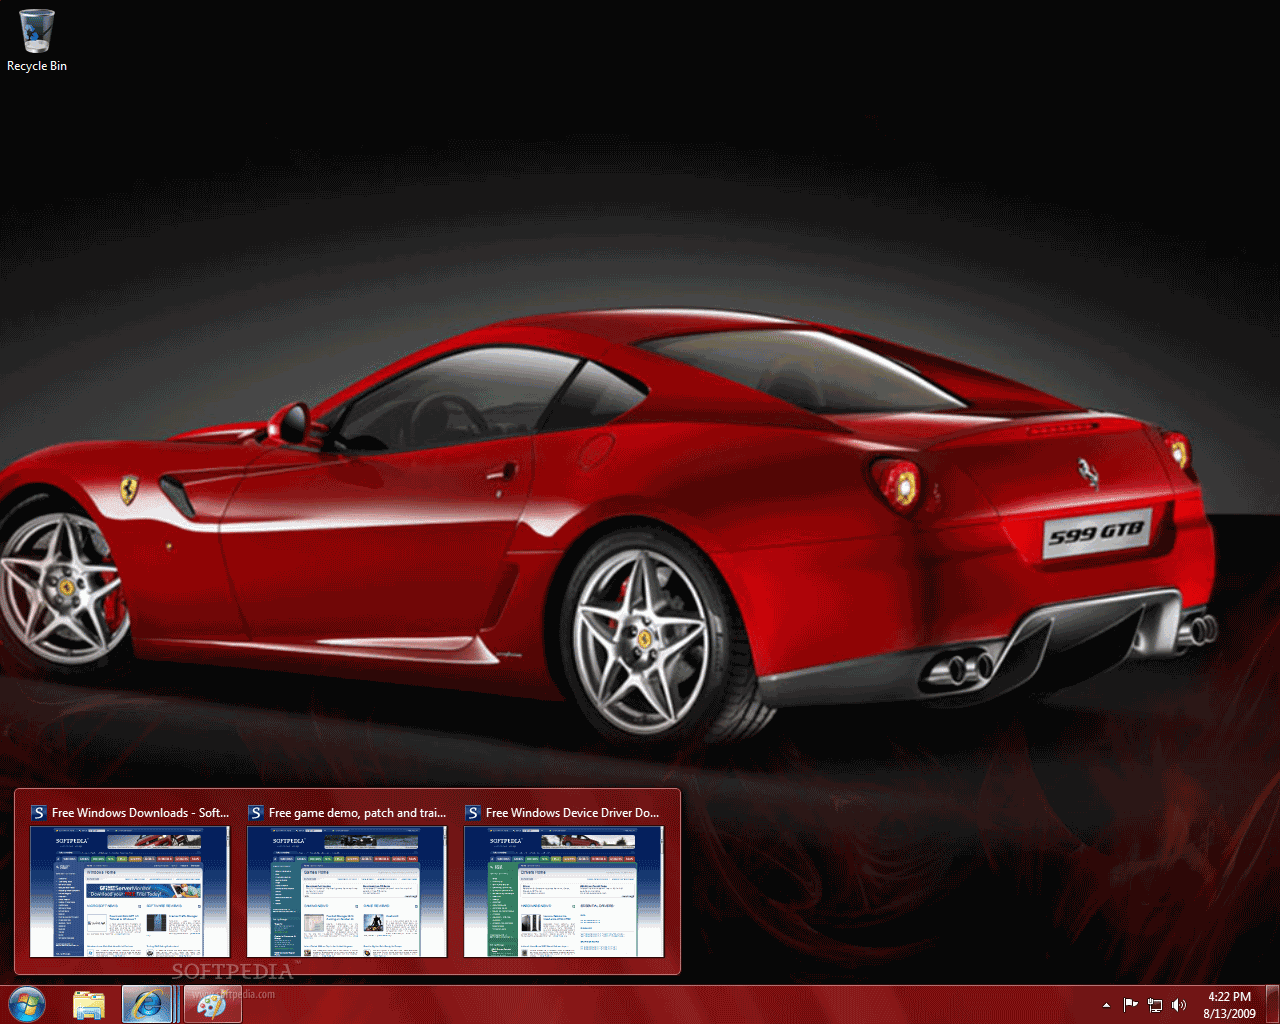Open the Paint taskbar icon
The width and height of the screenshot is (1280, 1024).
[211, 1005]
